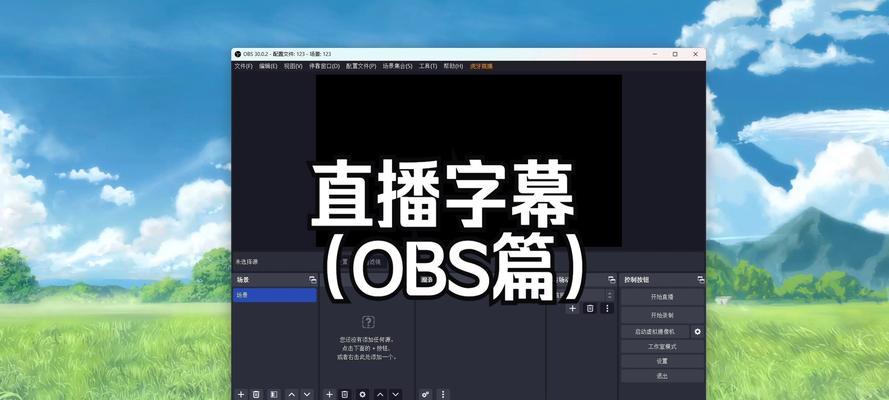The width and height of the screenshot is (889, 400).
Task: Delete selected scene with trash icon
Action: point(256,394)
